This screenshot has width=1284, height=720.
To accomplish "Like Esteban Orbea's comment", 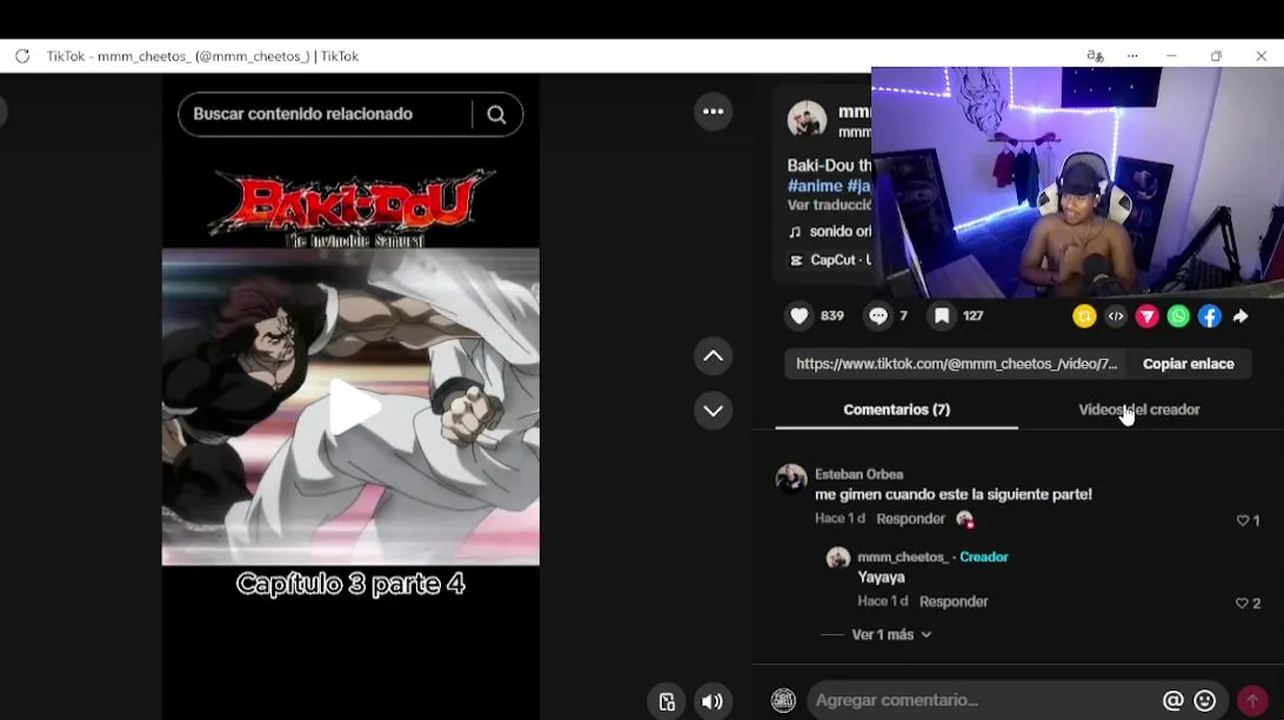I will tap(1243, 520).
